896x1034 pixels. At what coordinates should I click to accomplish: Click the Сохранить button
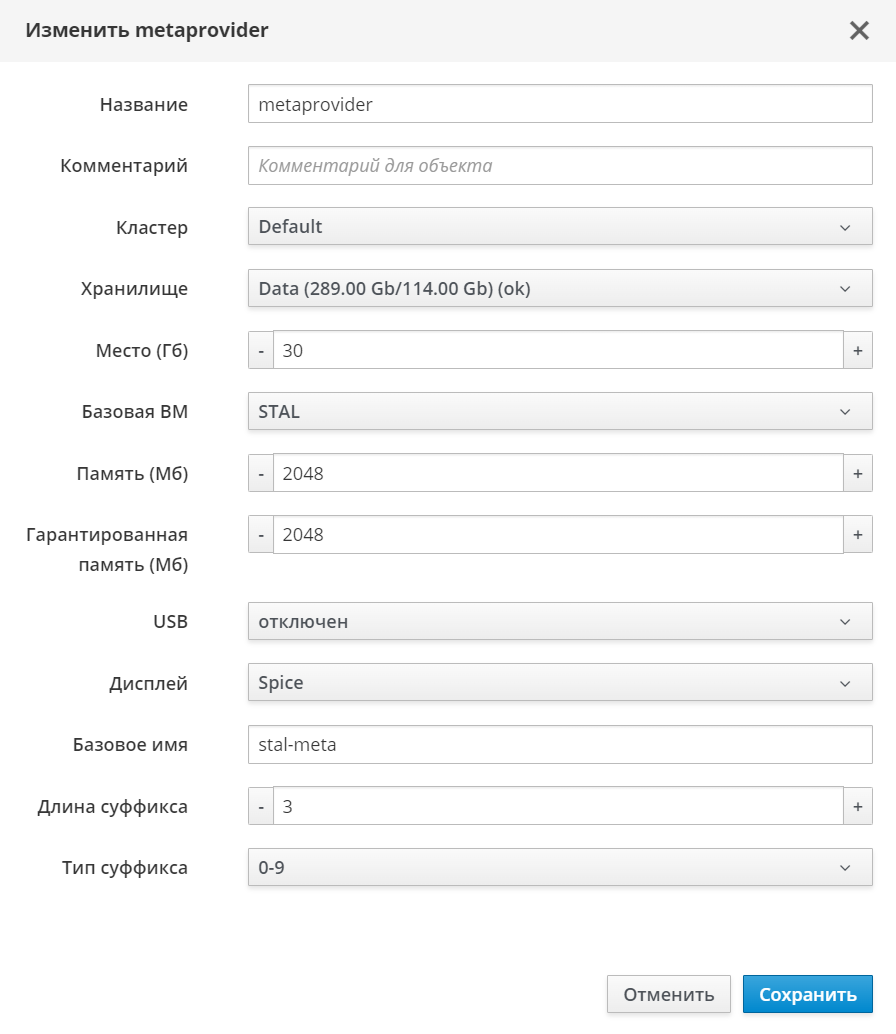coord(807,995)
